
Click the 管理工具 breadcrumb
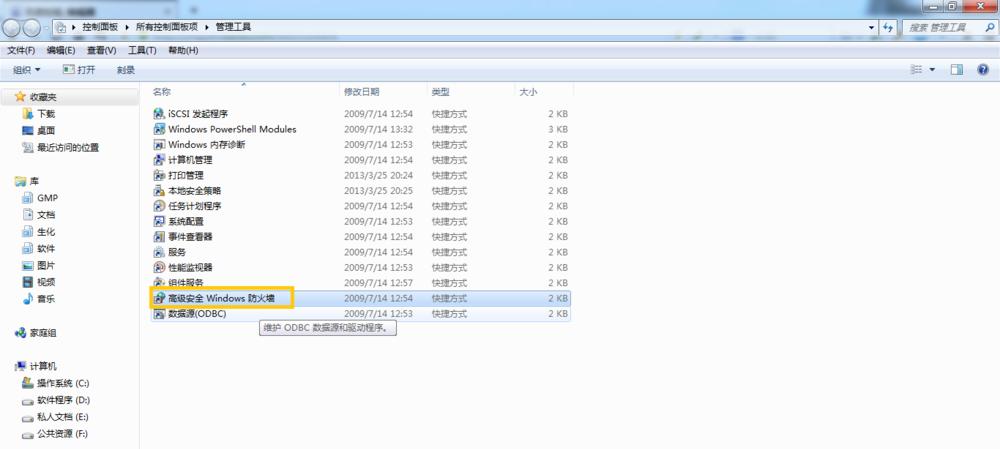[x=233, y=27]
